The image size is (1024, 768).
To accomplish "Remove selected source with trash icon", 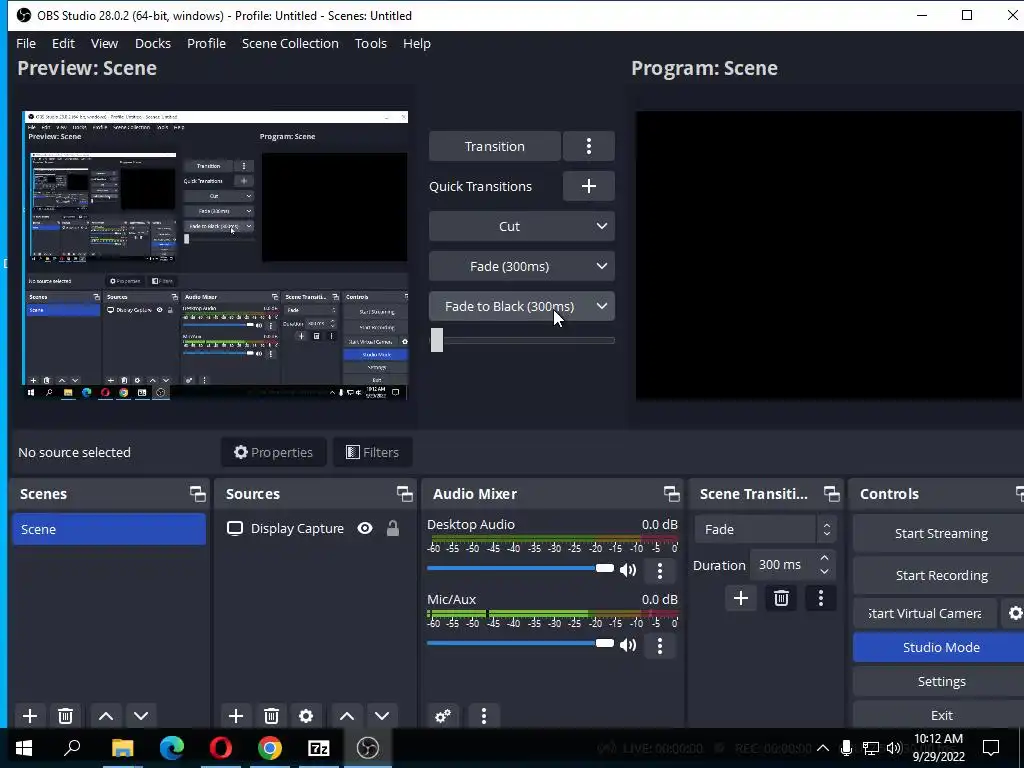I will pos(271,716).
